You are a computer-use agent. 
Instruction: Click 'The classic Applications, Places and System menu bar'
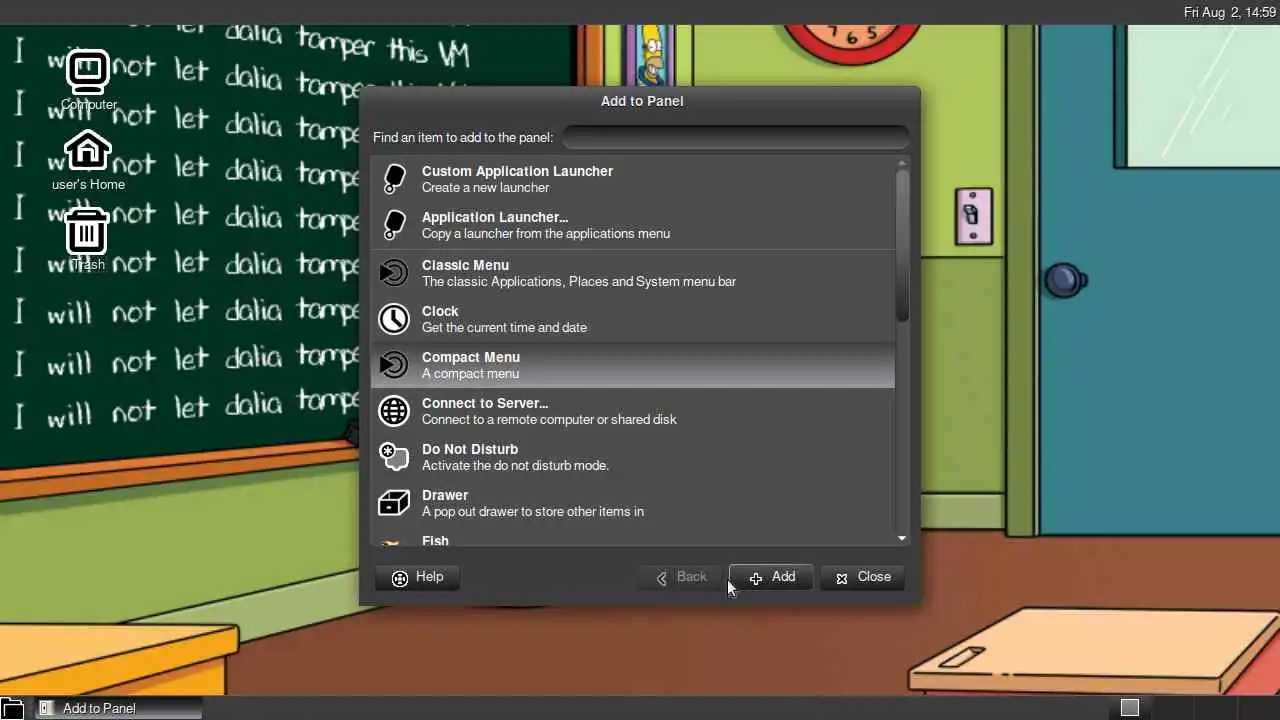579,281
